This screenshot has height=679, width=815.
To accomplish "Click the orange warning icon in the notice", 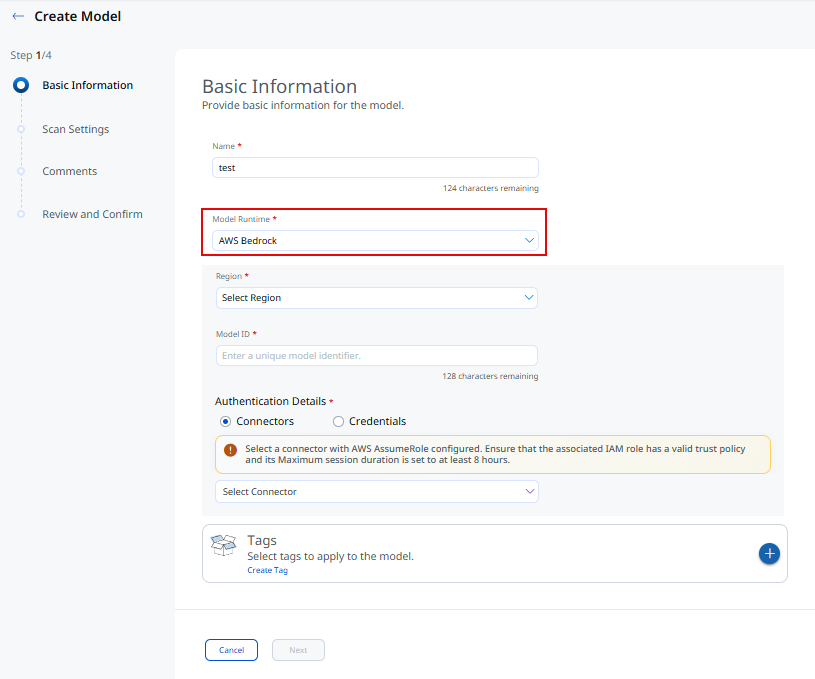I will click(x=230, y=450).
